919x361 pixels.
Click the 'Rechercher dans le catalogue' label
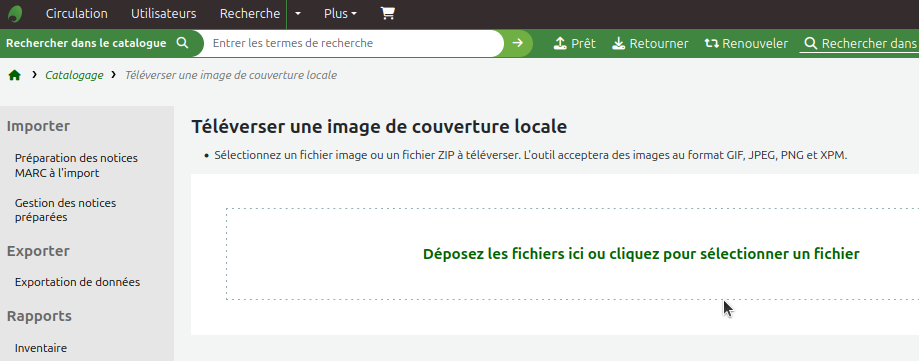tap(86, 43)
